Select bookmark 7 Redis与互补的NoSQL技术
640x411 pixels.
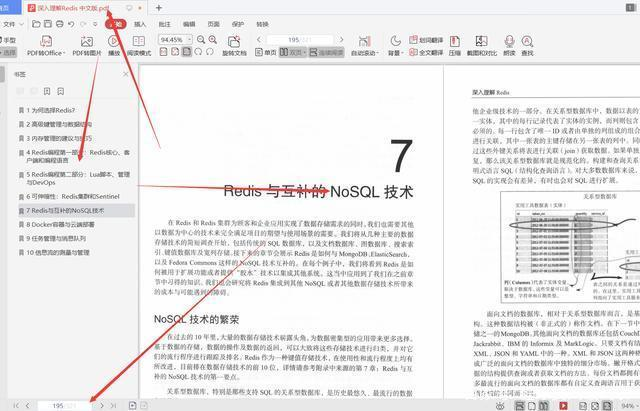coord(76,211)
